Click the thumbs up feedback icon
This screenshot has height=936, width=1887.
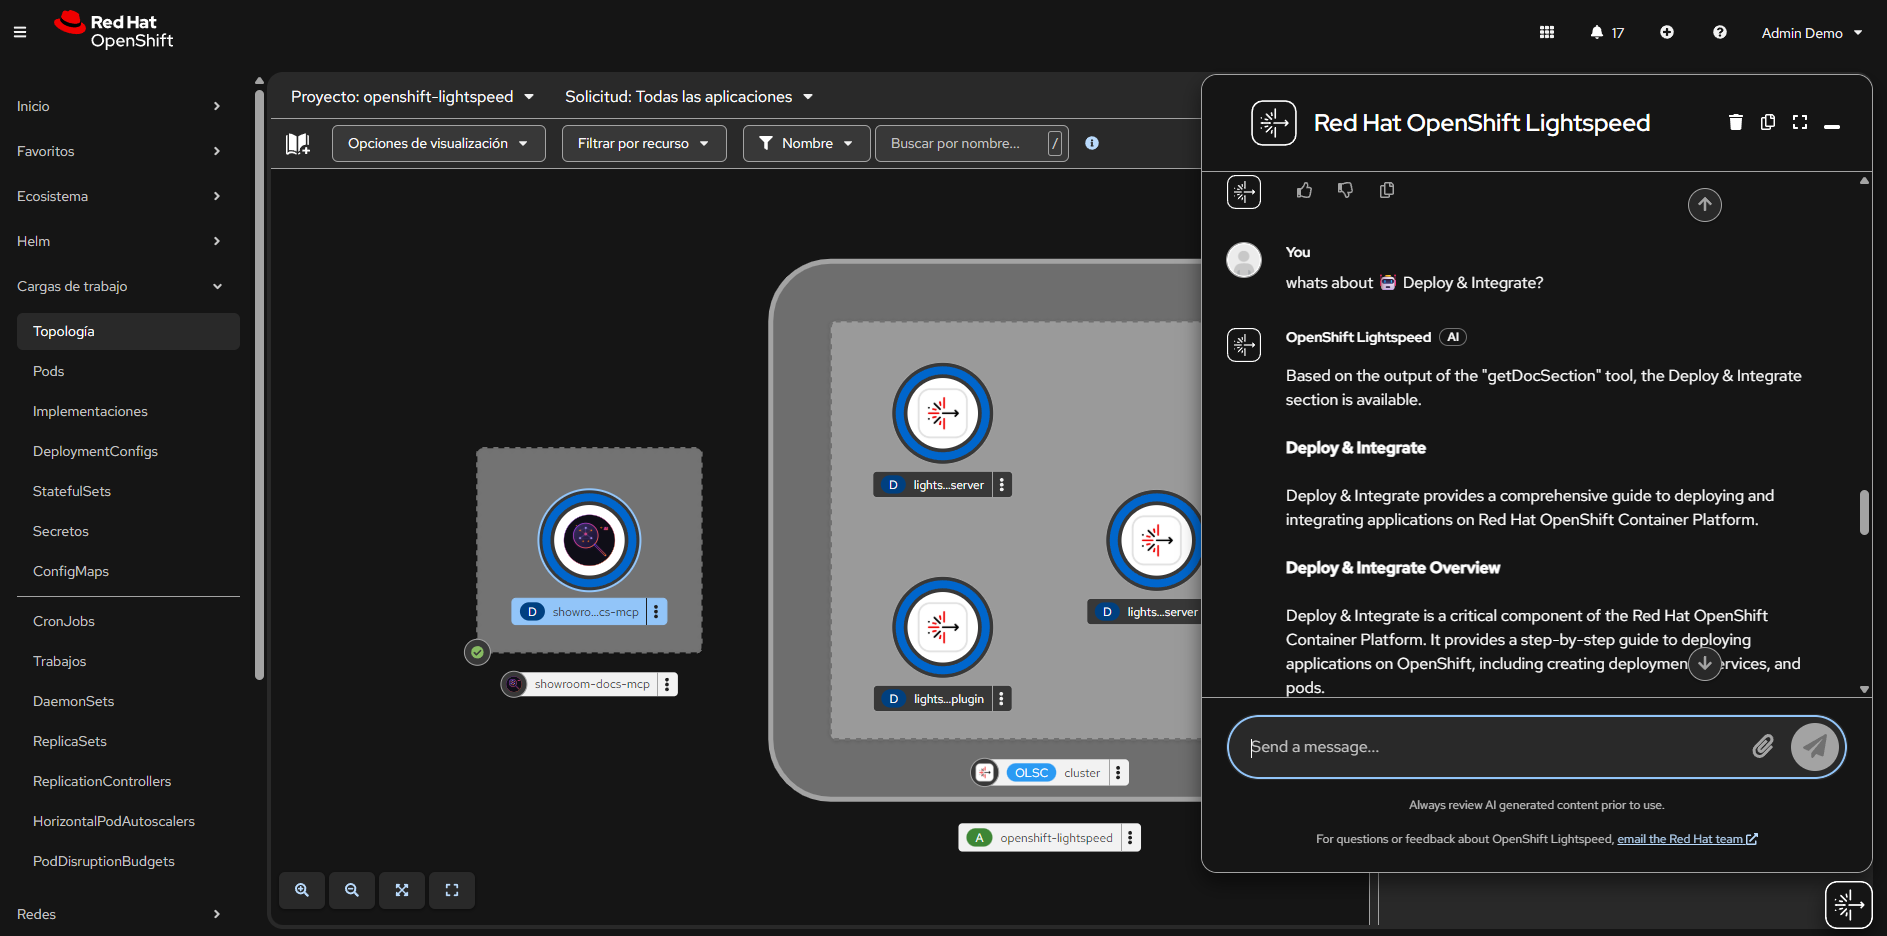(1304, 190)
